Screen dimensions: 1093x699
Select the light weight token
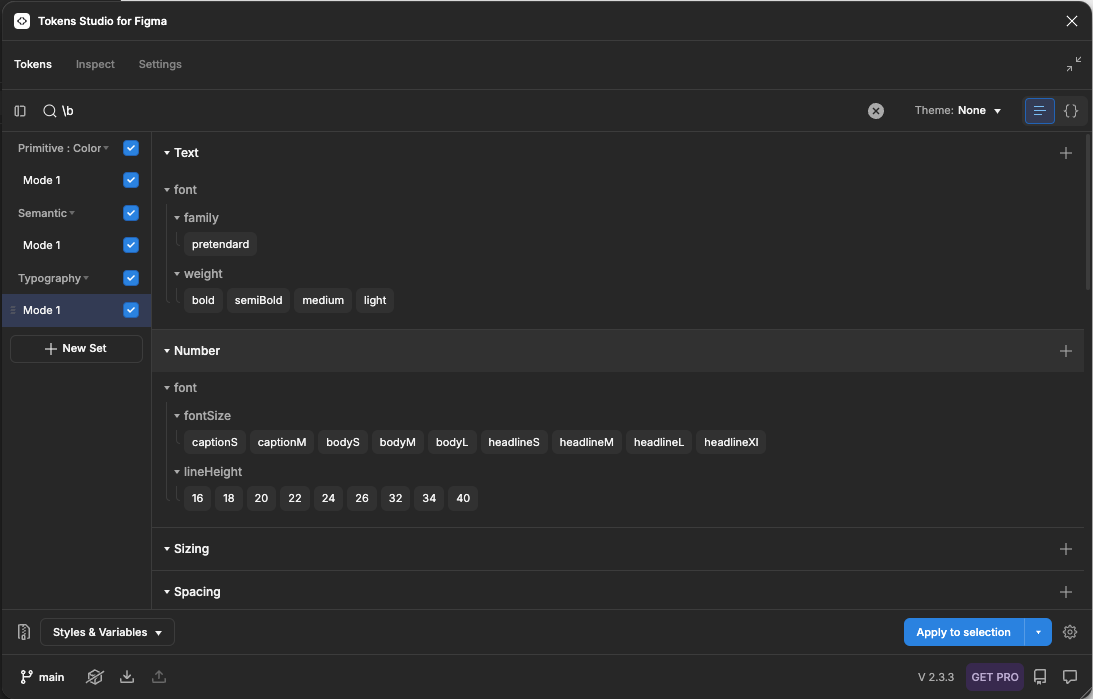point(374,300)
